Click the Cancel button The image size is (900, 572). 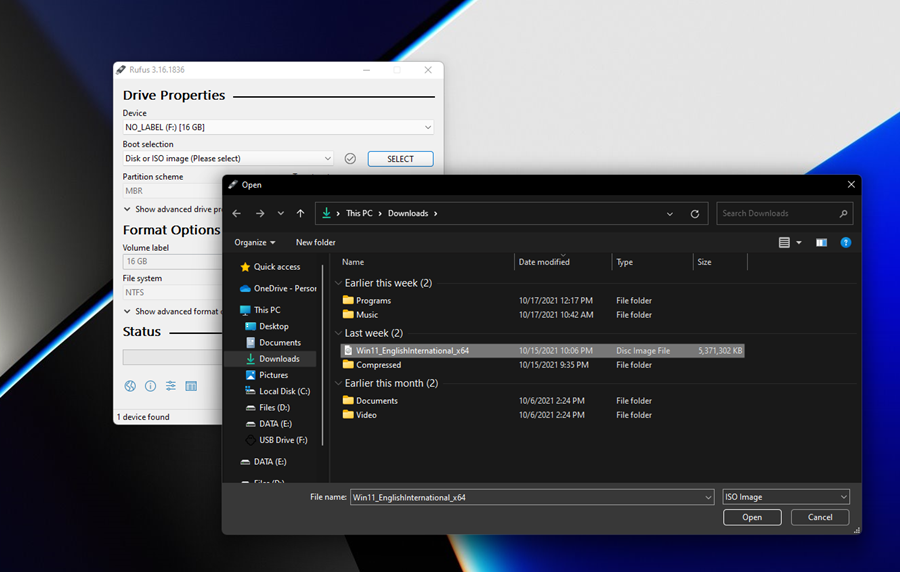pyautogui.click(x=820, y=517)
